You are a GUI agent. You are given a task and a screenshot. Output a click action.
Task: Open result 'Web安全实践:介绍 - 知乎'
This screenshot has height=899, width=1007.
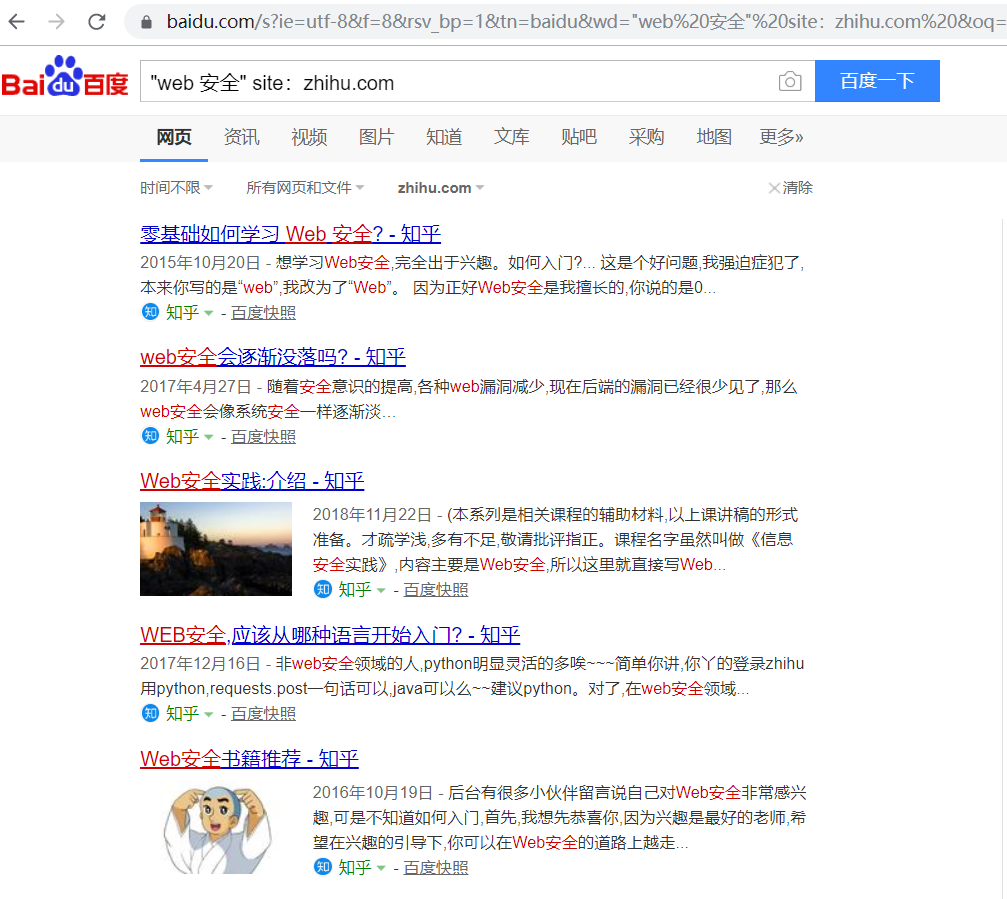(x=252, y=481)
